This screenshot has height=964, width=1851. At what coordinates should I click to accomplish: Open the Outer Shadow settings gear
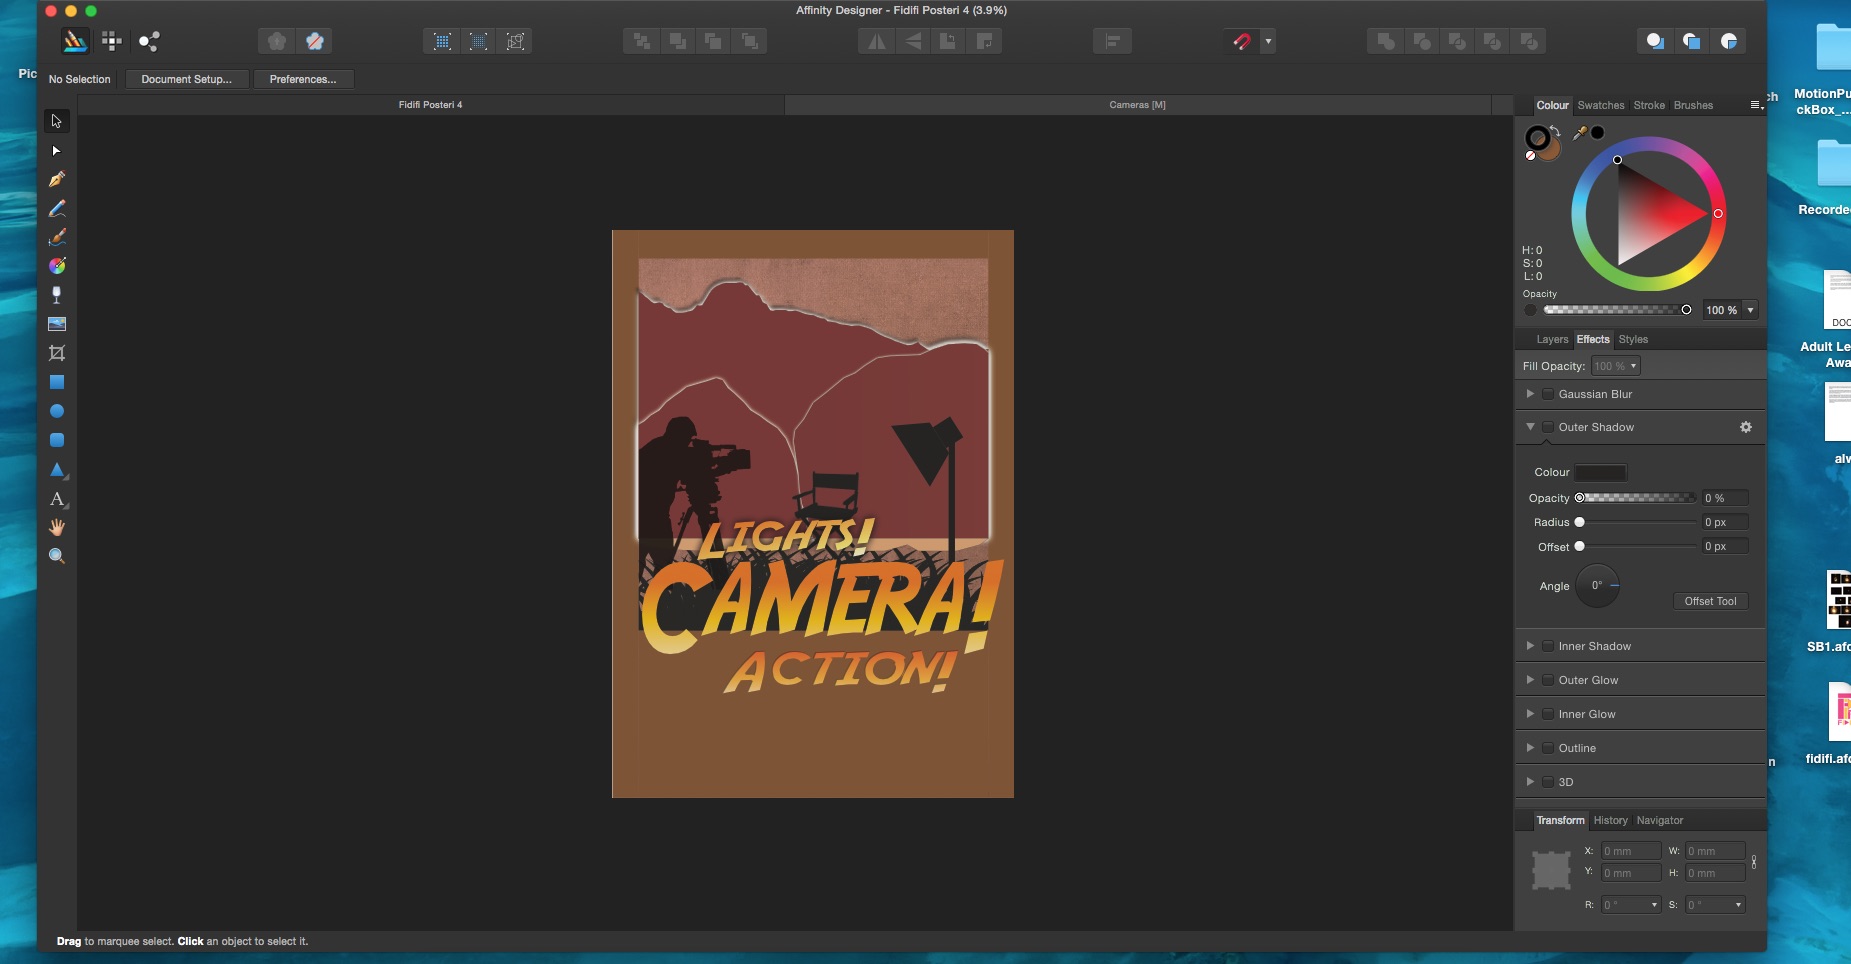click(1745, 427)
